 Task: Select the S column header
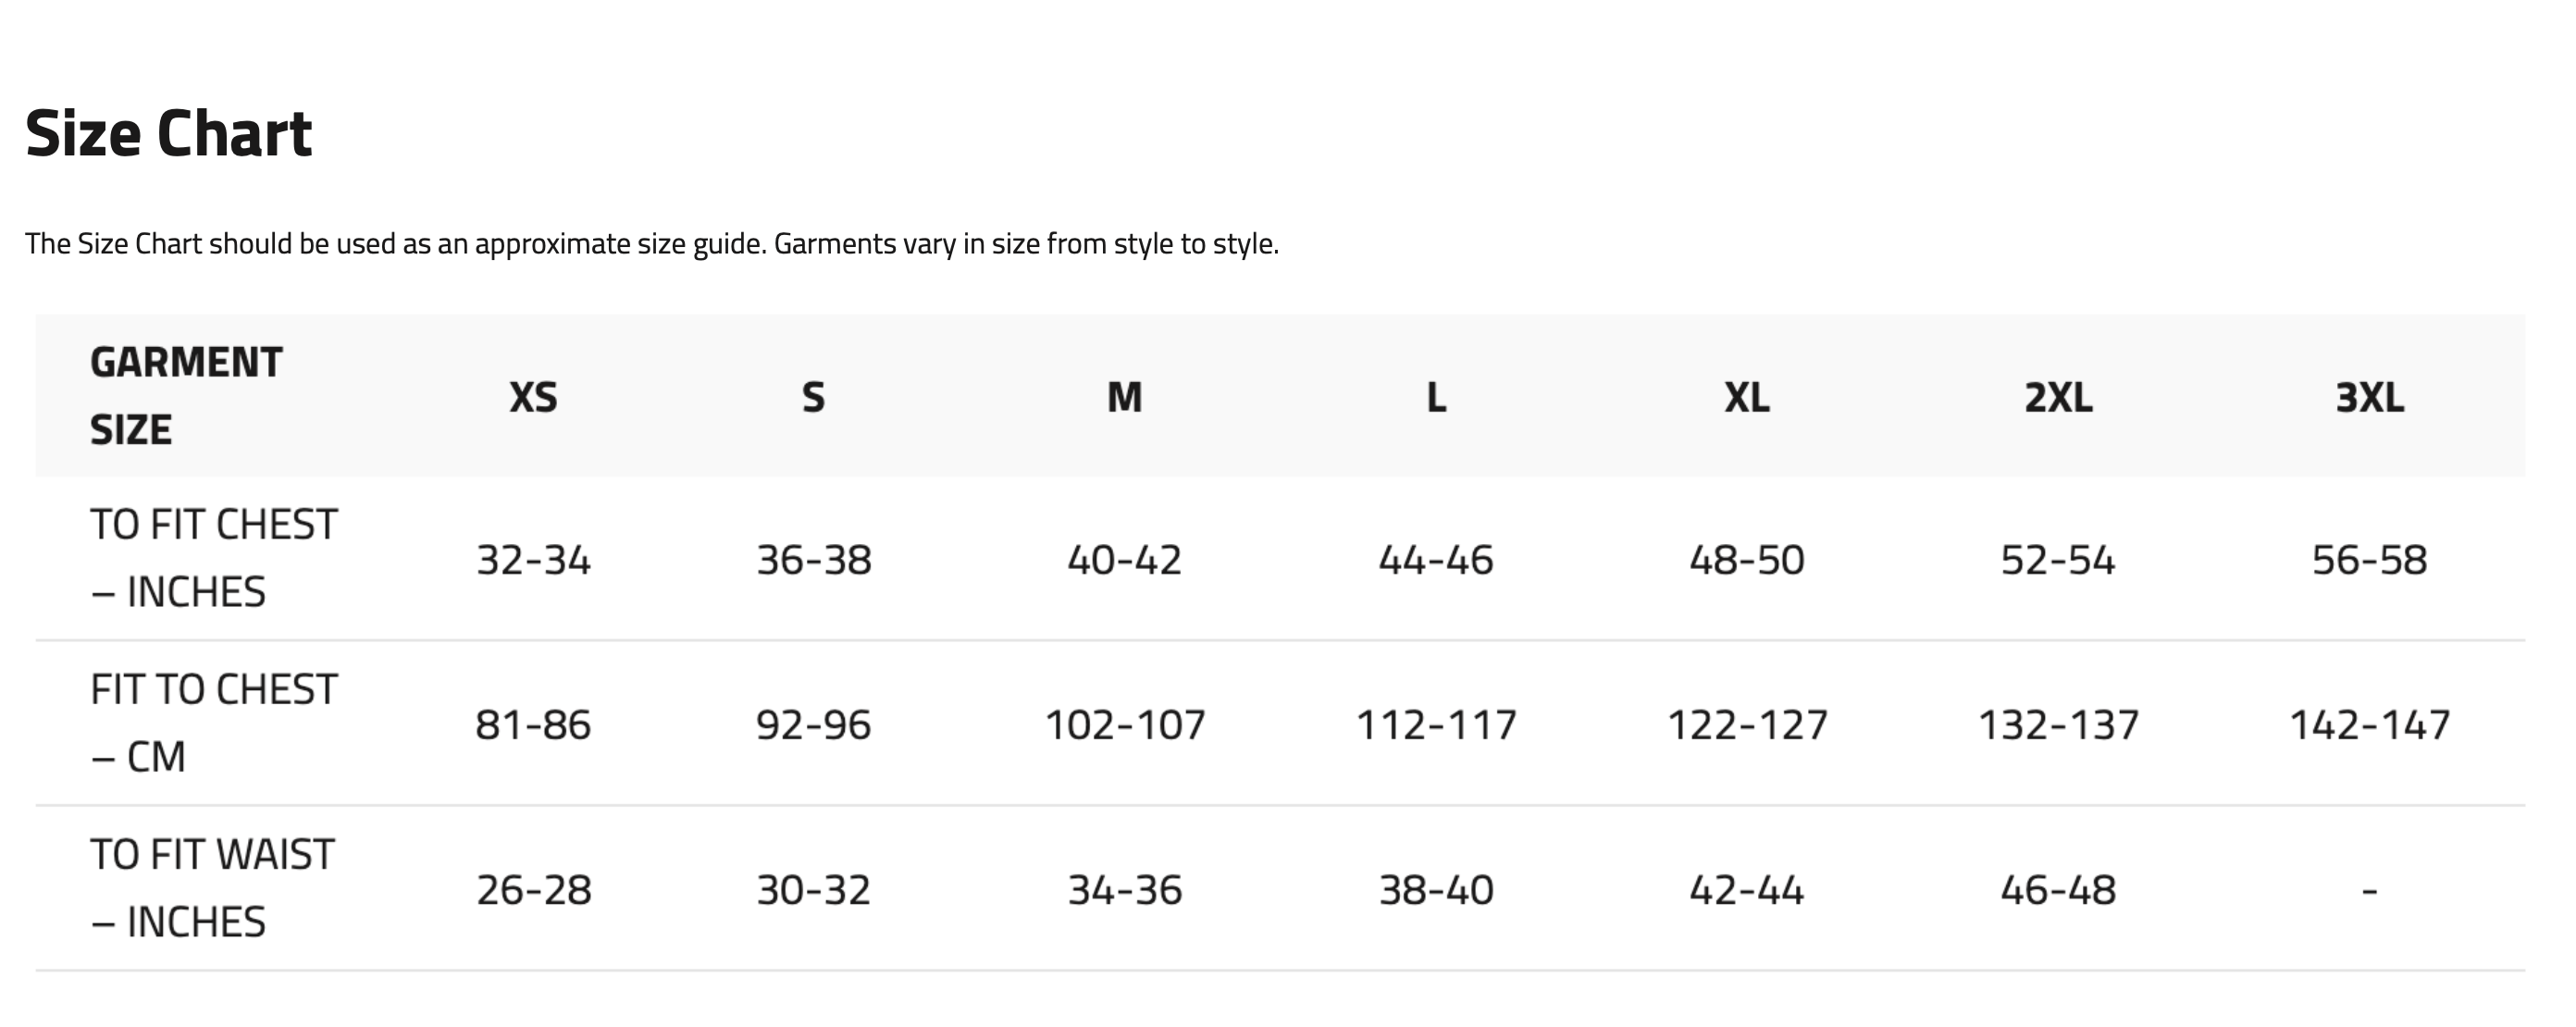813,397
